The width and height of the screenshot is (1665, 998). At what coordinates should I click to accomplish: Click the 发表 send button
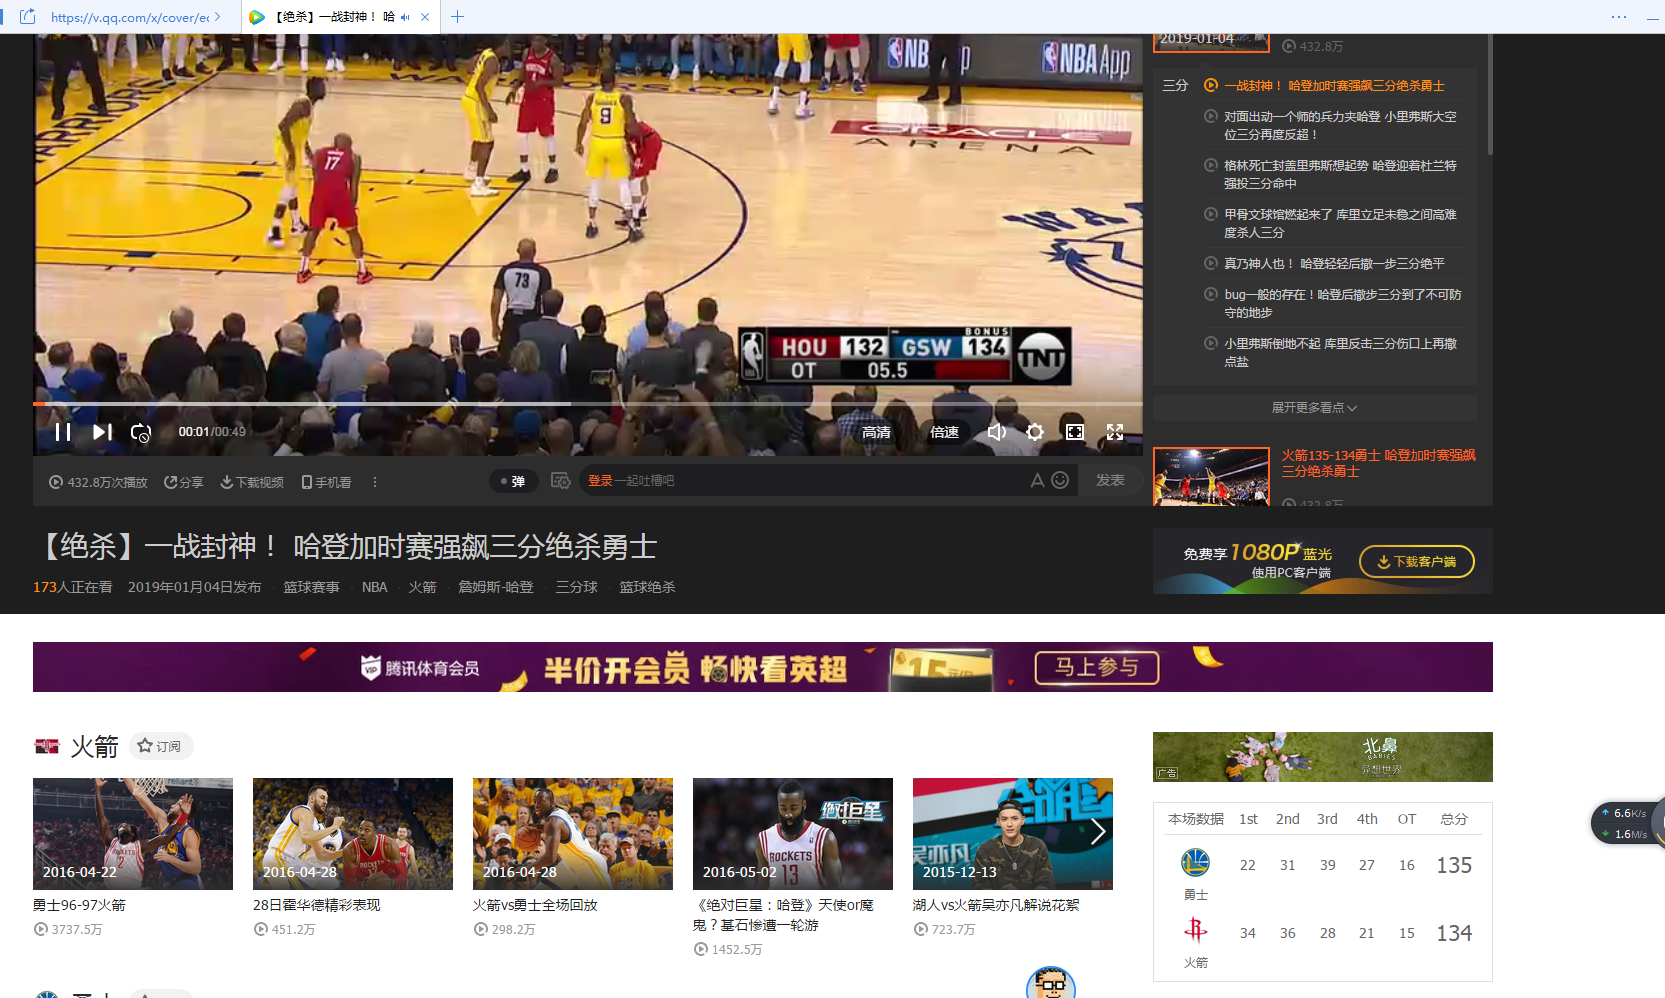1110,481
